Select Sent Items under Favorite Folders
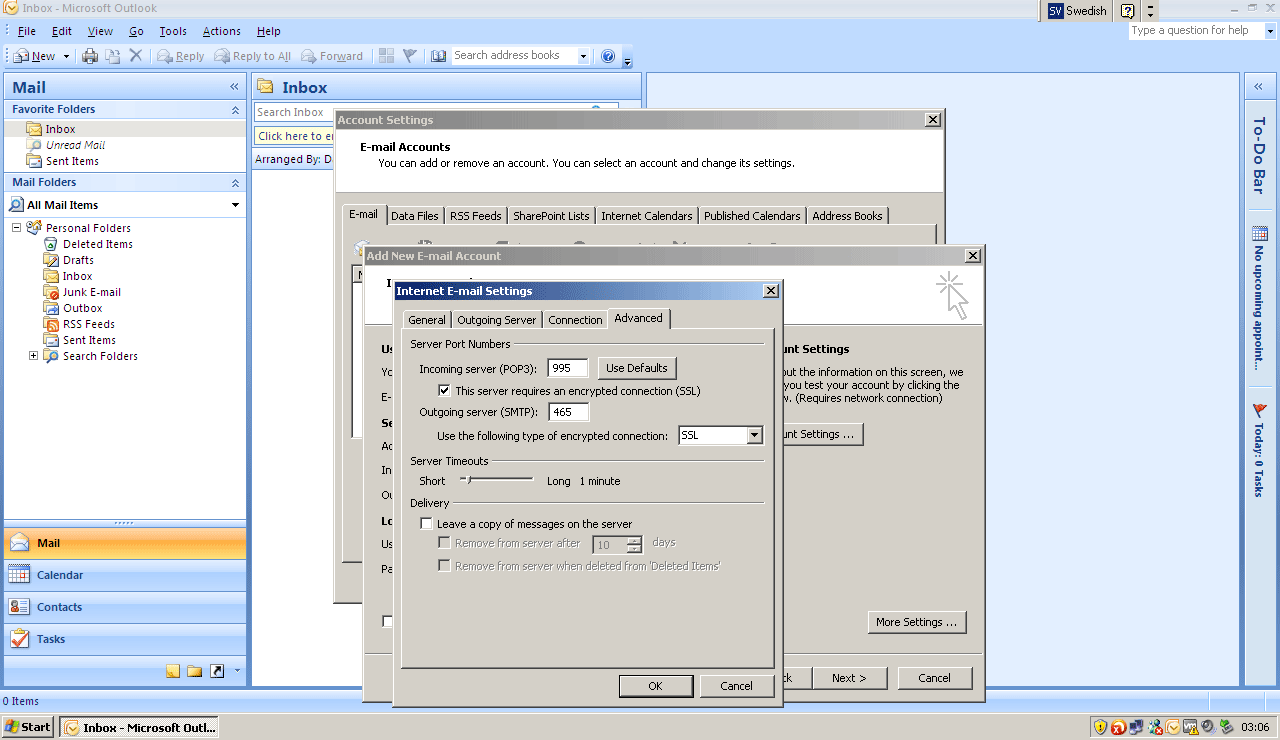 coord(63,161)
